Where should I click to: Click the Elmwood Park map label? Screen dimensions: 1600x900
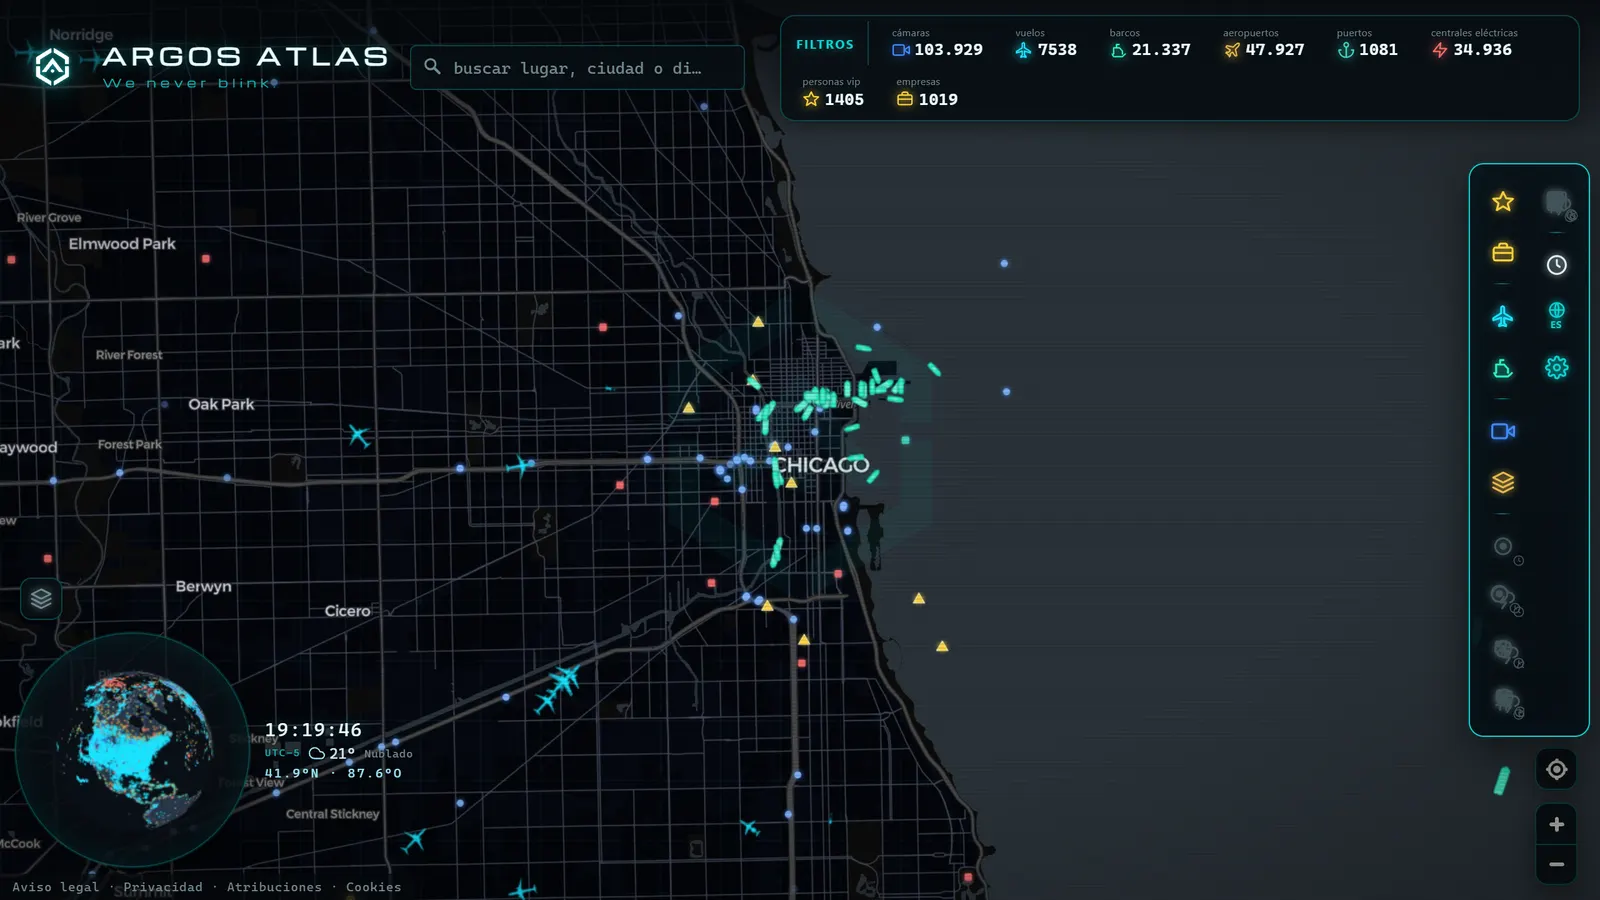[122, 244]
